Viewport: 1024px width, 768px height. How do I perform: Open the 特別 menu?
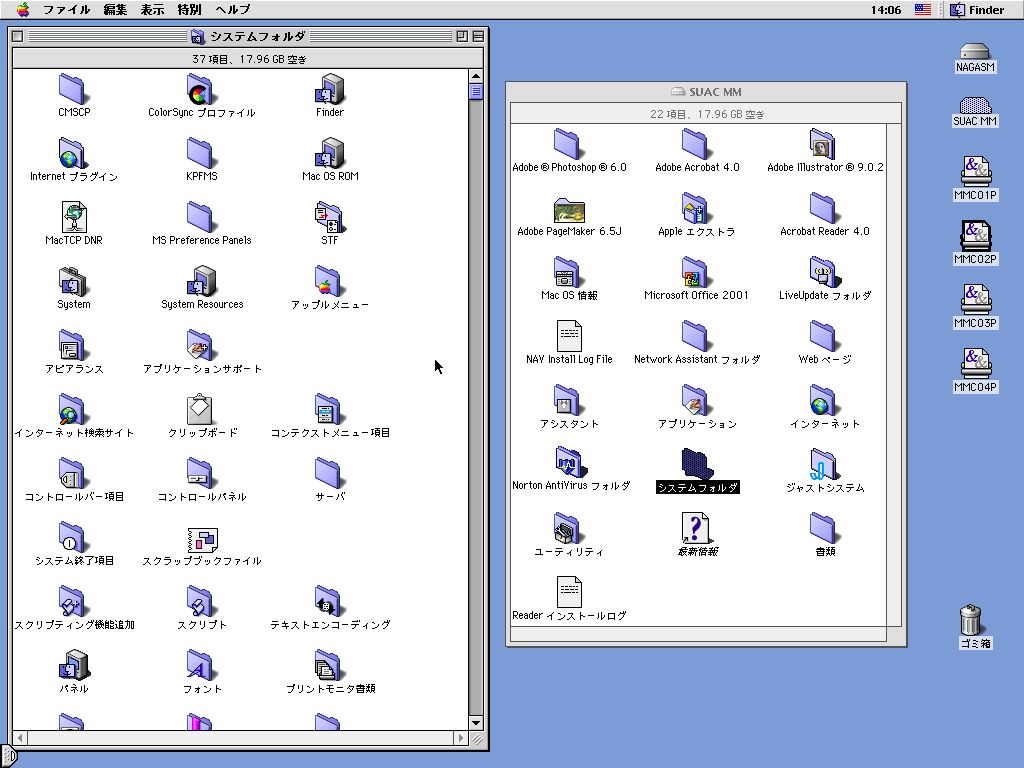189,10
